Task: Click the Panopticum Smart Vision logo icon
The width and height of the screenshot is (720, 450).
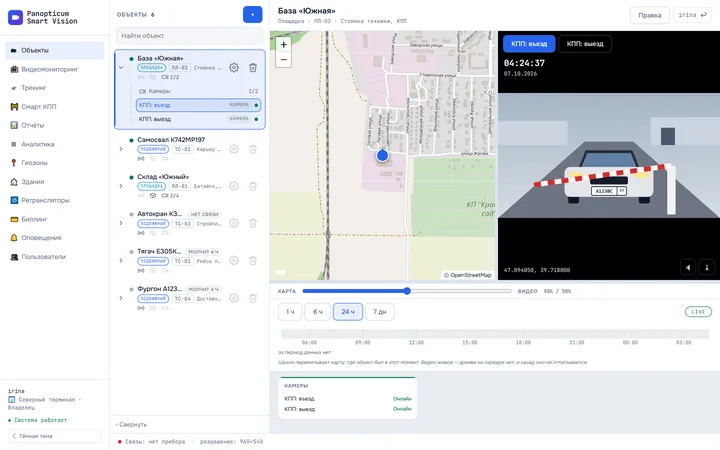Action: (15, 17)
